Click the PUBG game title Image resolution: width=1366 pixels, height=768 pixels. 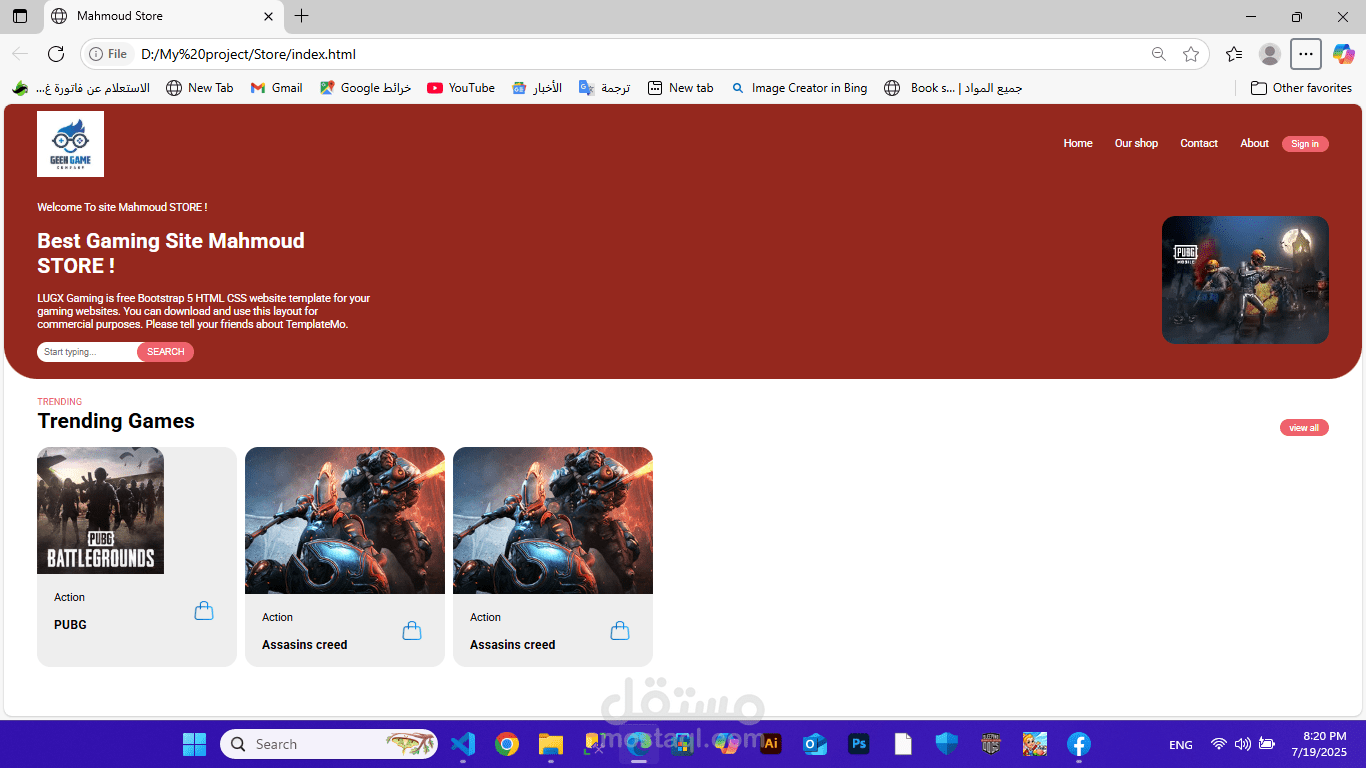point(70,625)
